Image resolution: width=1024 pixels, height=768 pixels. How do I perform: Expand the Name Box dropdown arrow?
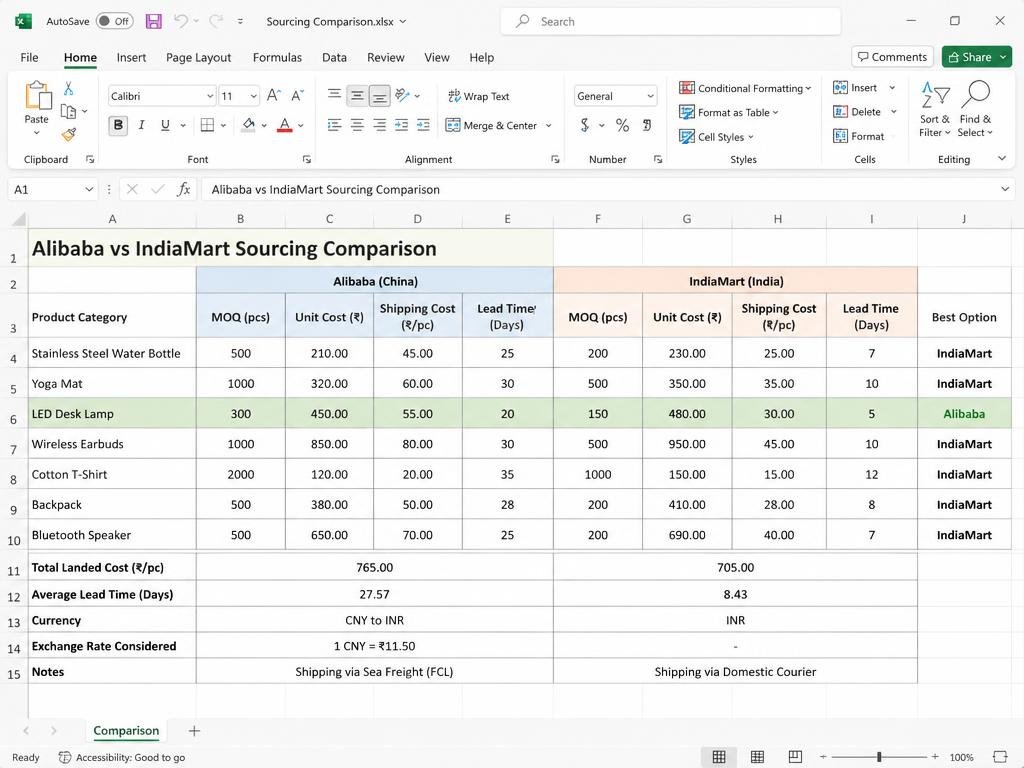89,189
